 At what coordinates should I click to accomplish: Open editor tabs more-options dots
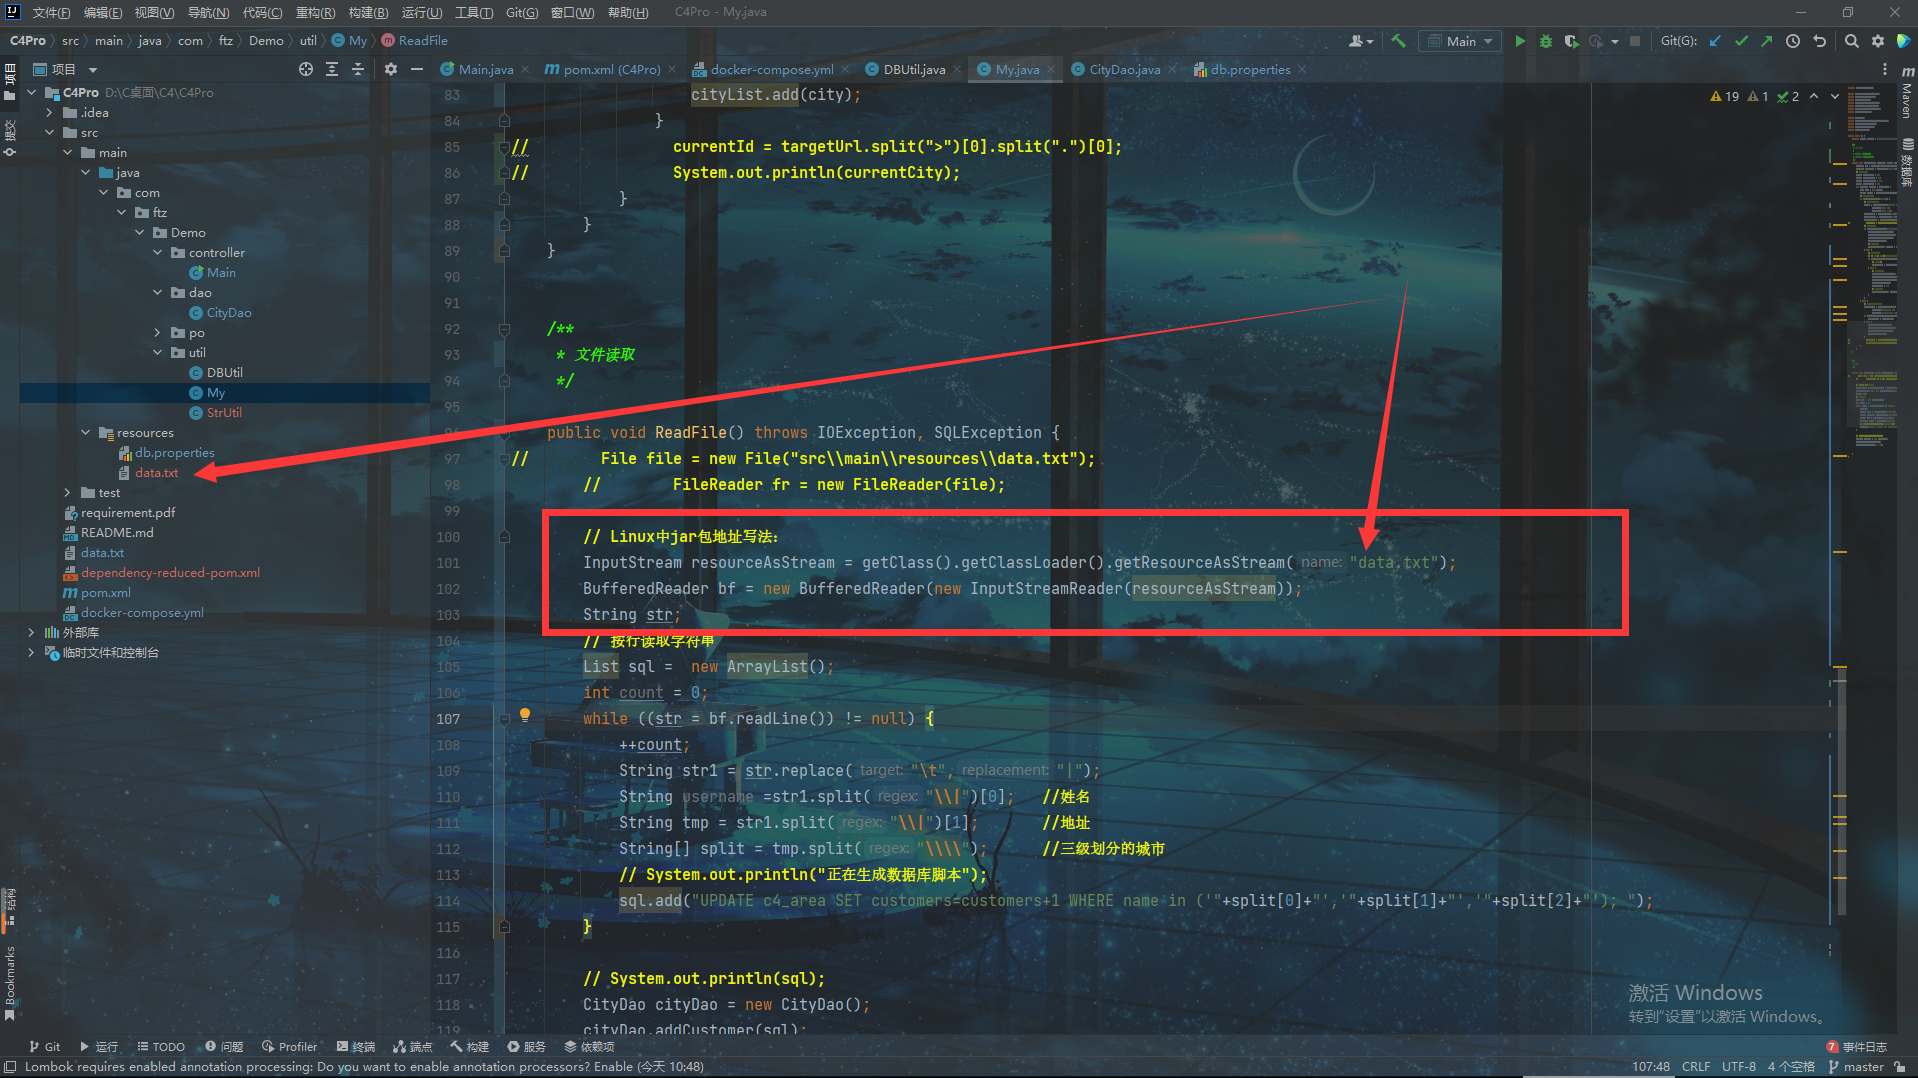pyautogui.click(x=1885, y=69)
